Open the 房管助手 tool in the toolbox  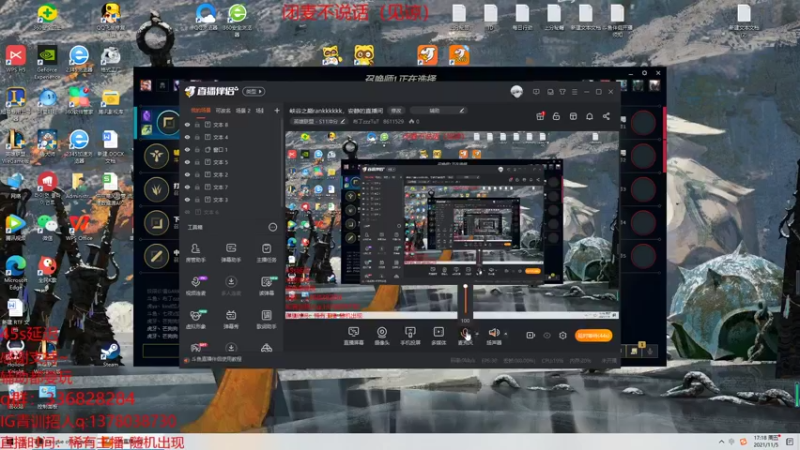tap(195, 253)
